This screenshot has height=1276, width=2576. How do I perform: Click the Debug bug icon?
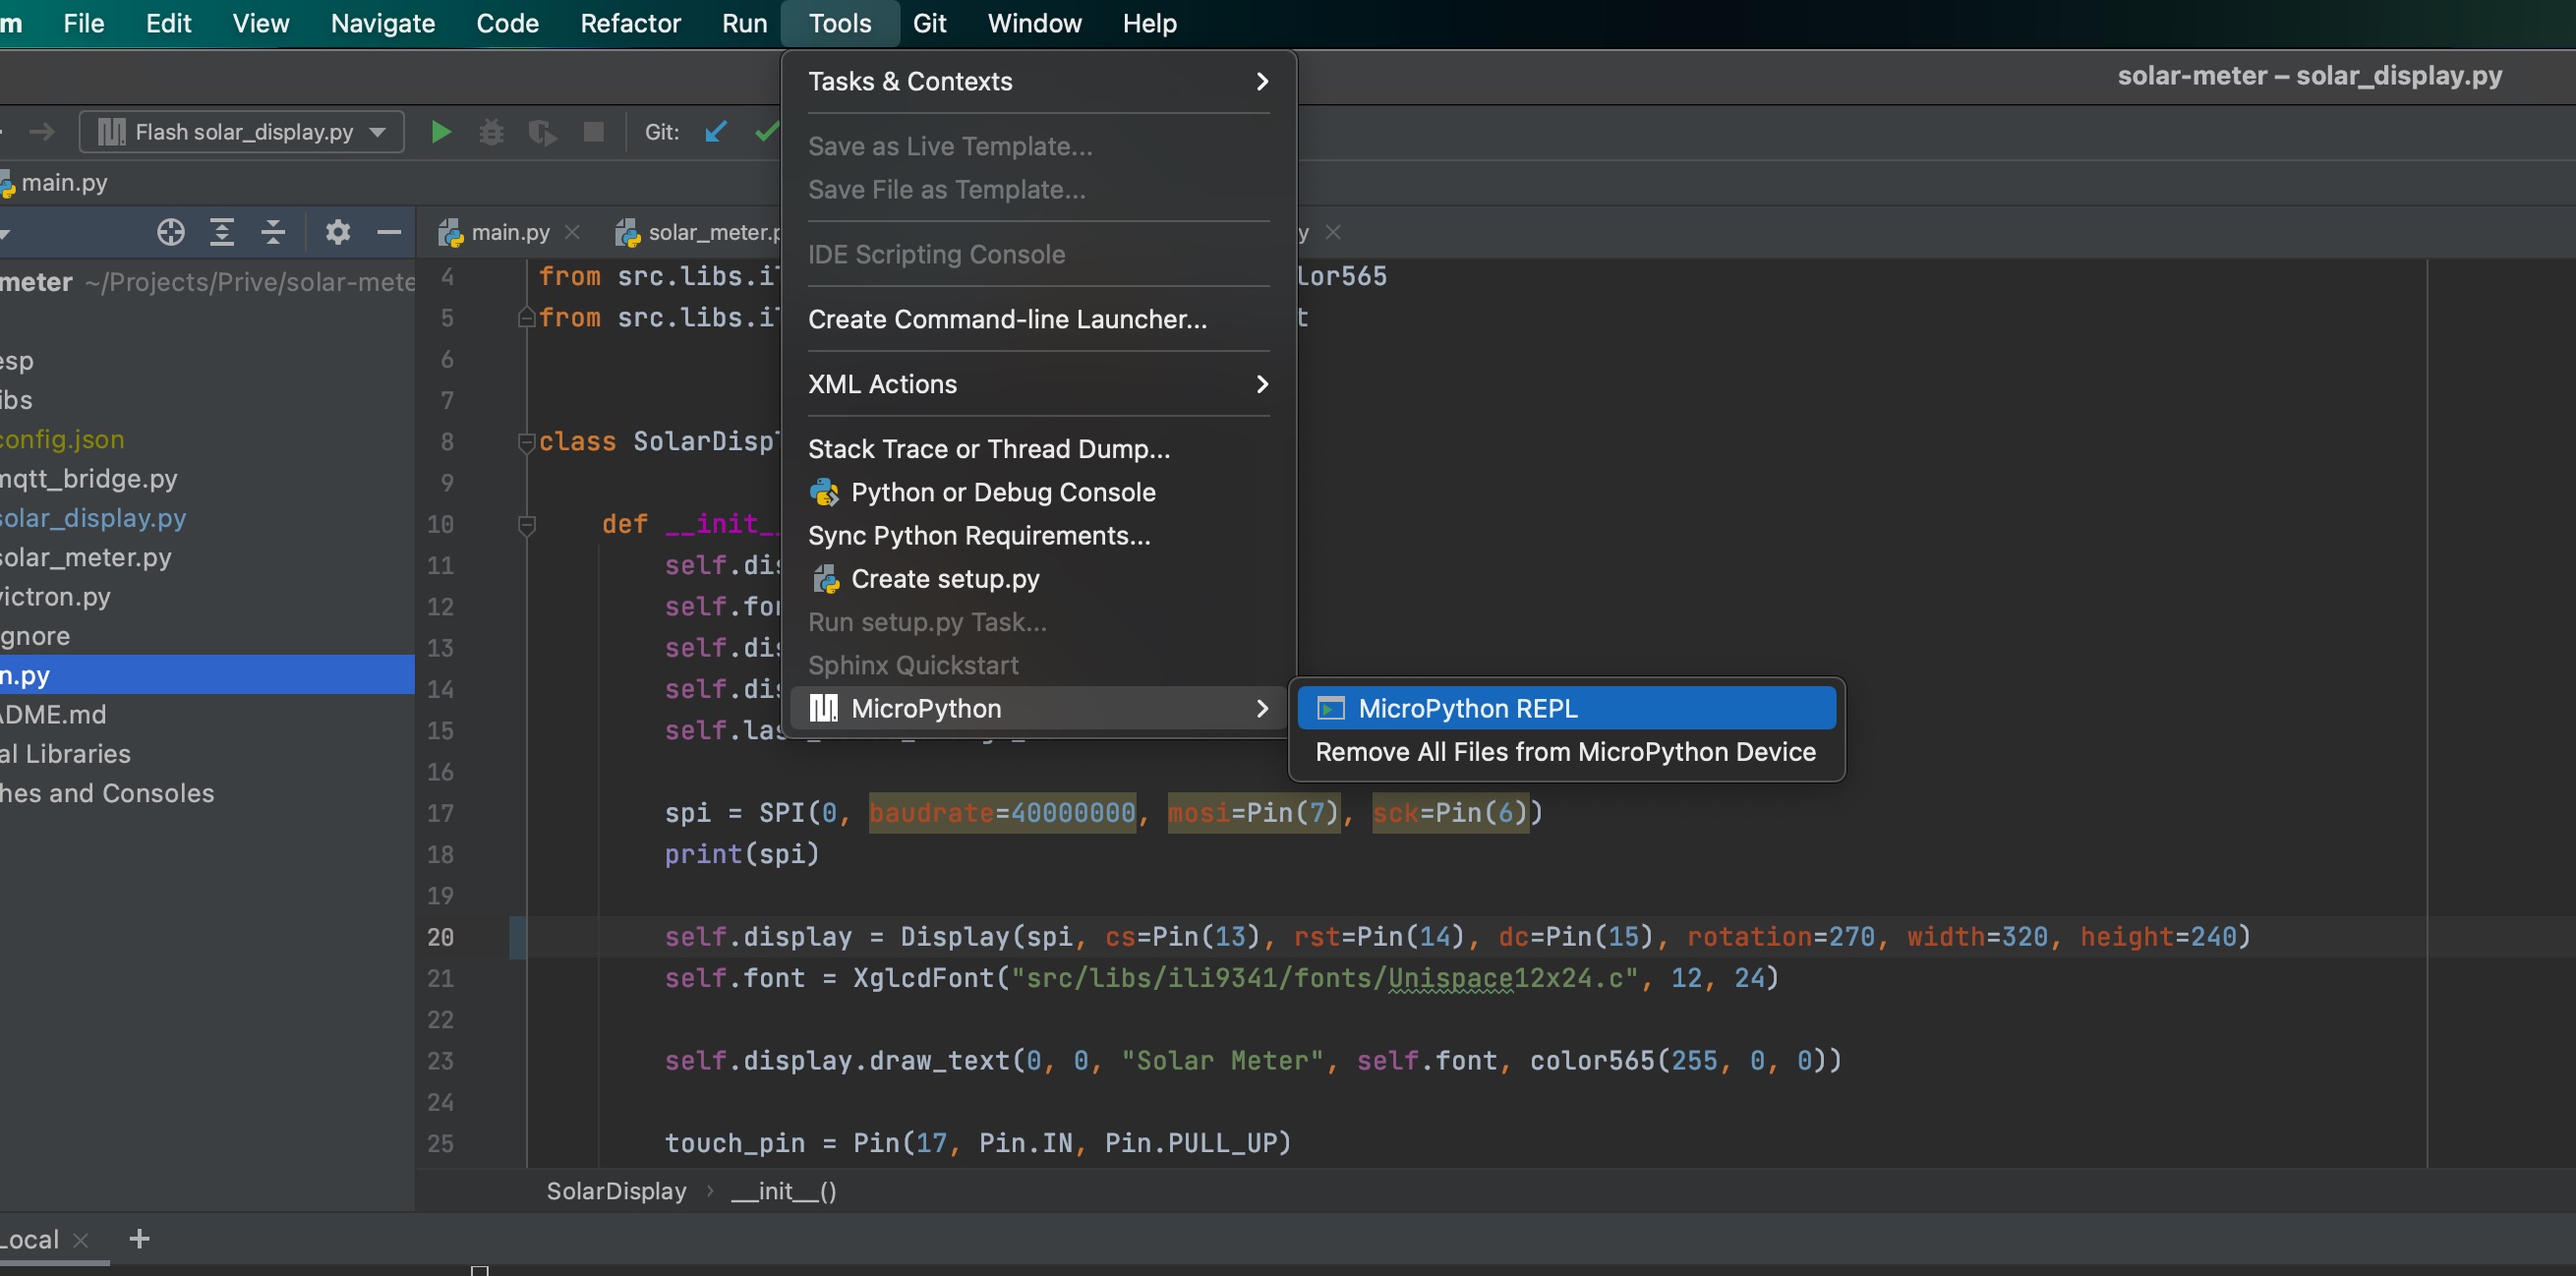click(x=491, y=132)
